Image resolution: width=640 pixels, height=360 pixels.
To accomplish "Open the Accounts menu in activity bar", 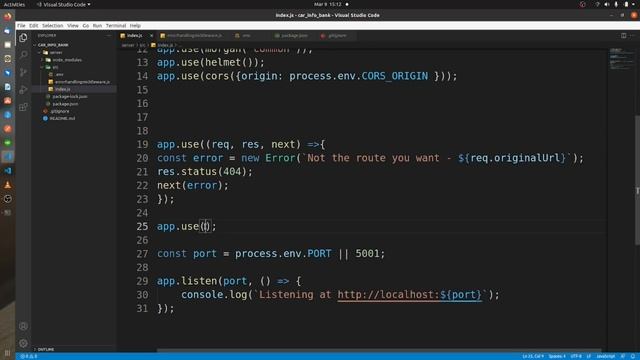I will point(23,326).
